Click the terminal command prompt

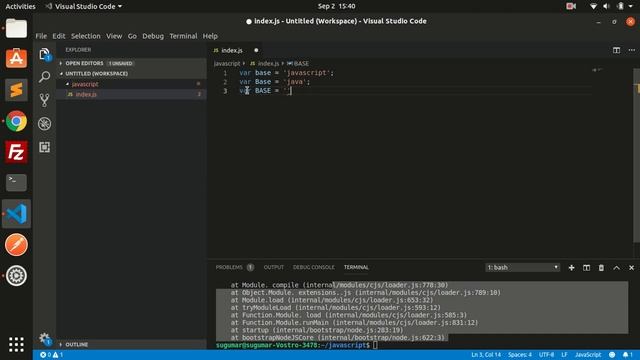pyautogui.click(x=297, y=345)
